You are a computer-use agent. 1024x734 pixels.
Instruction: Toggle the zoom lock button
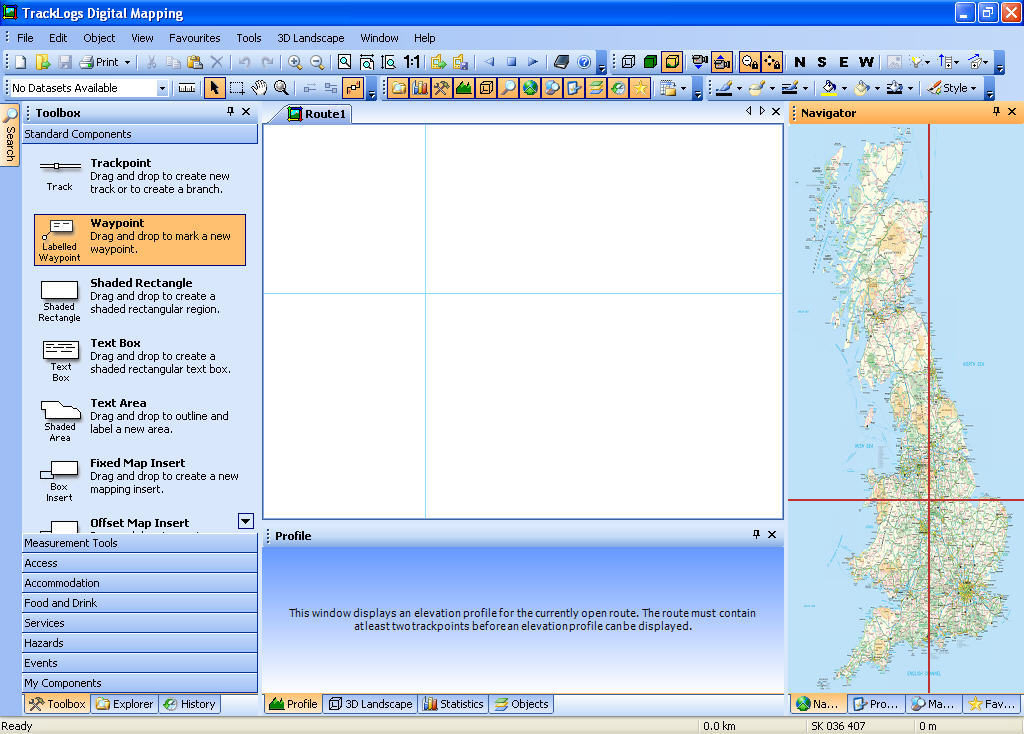click(x=750, y=62)
